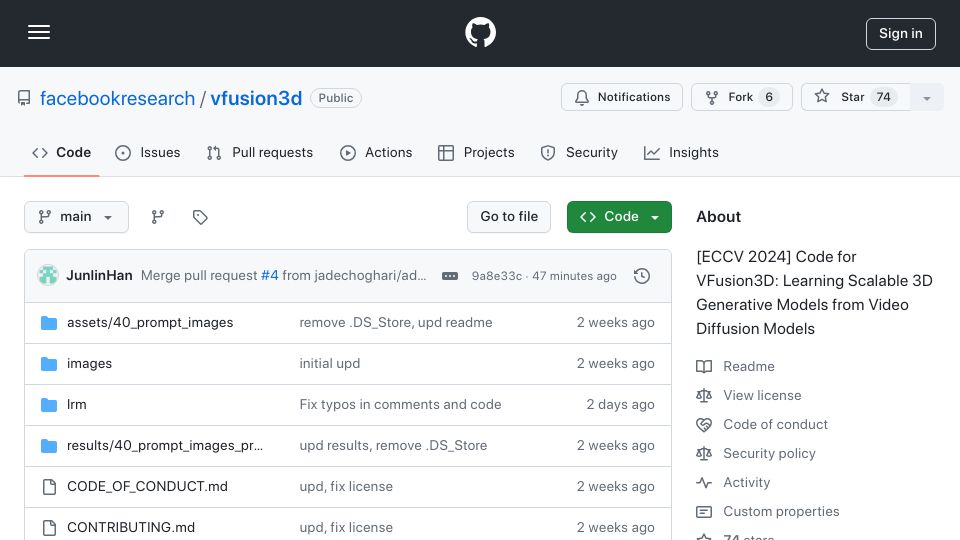Image resolution: width=960 pixels, height=540 pixels.
Task: Open the assets/40_prompt_images folder
Action: 150,323
